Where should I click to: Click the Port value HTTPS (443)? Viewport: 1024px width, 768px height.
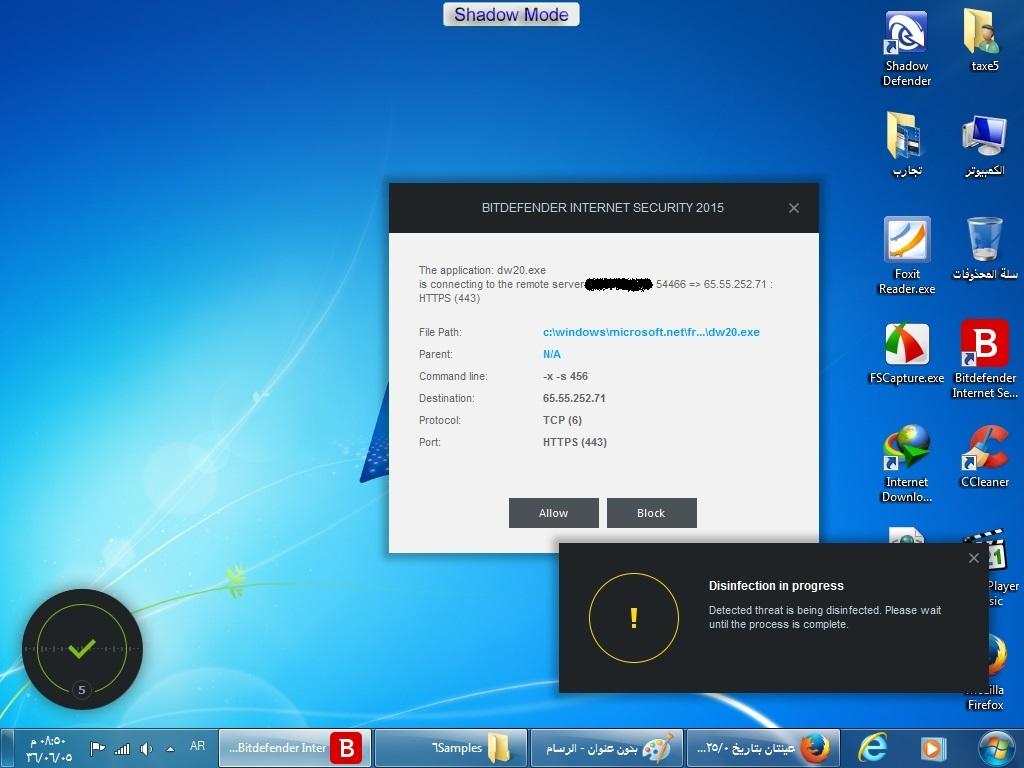tap(575, 442)
